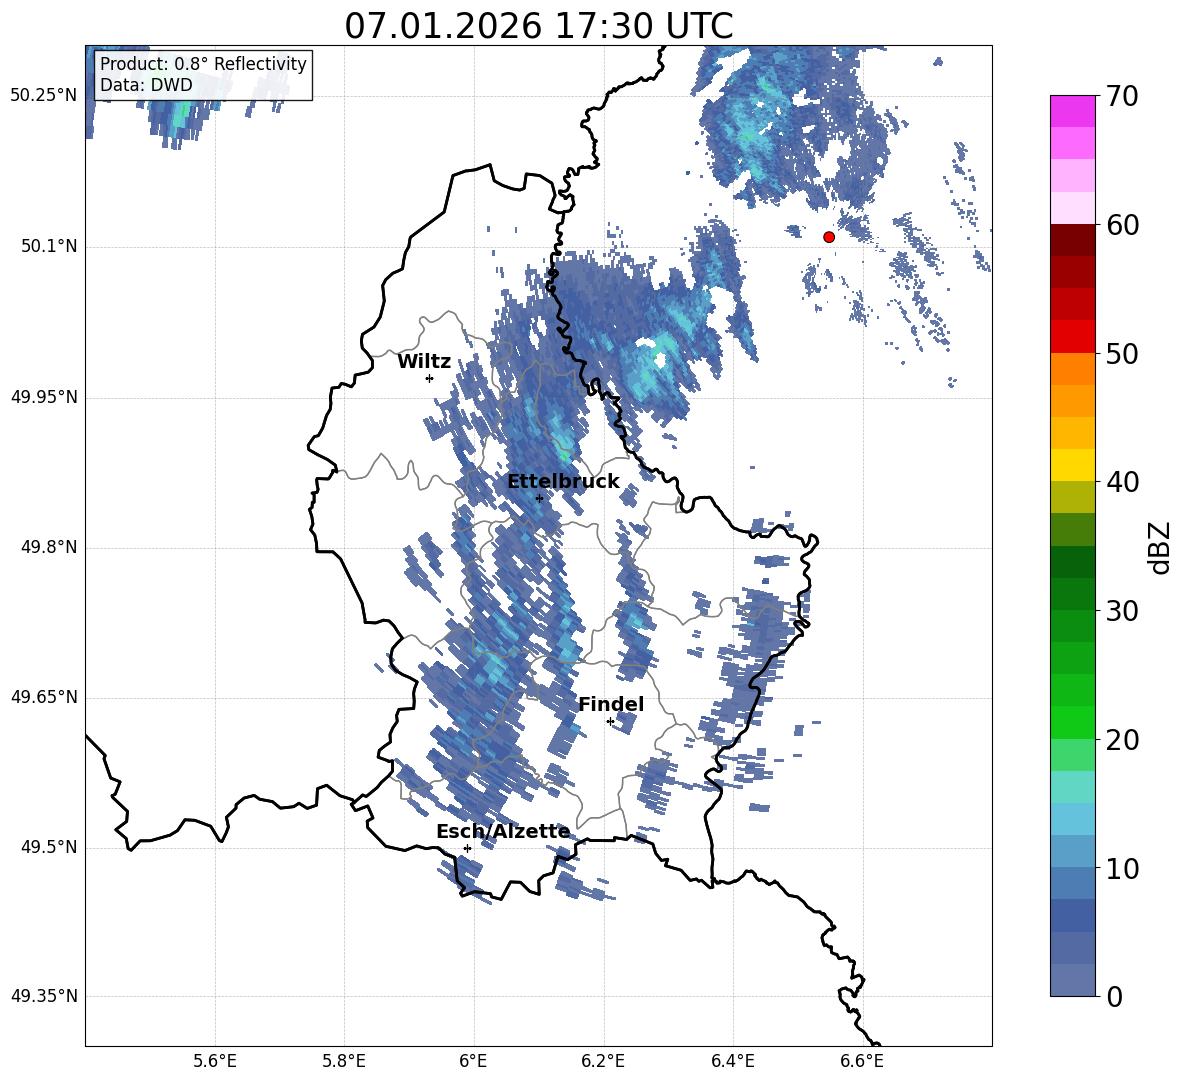Click the colorbar 10 tick label
1184x1081 pixels.
click(x=1122, y=868)
